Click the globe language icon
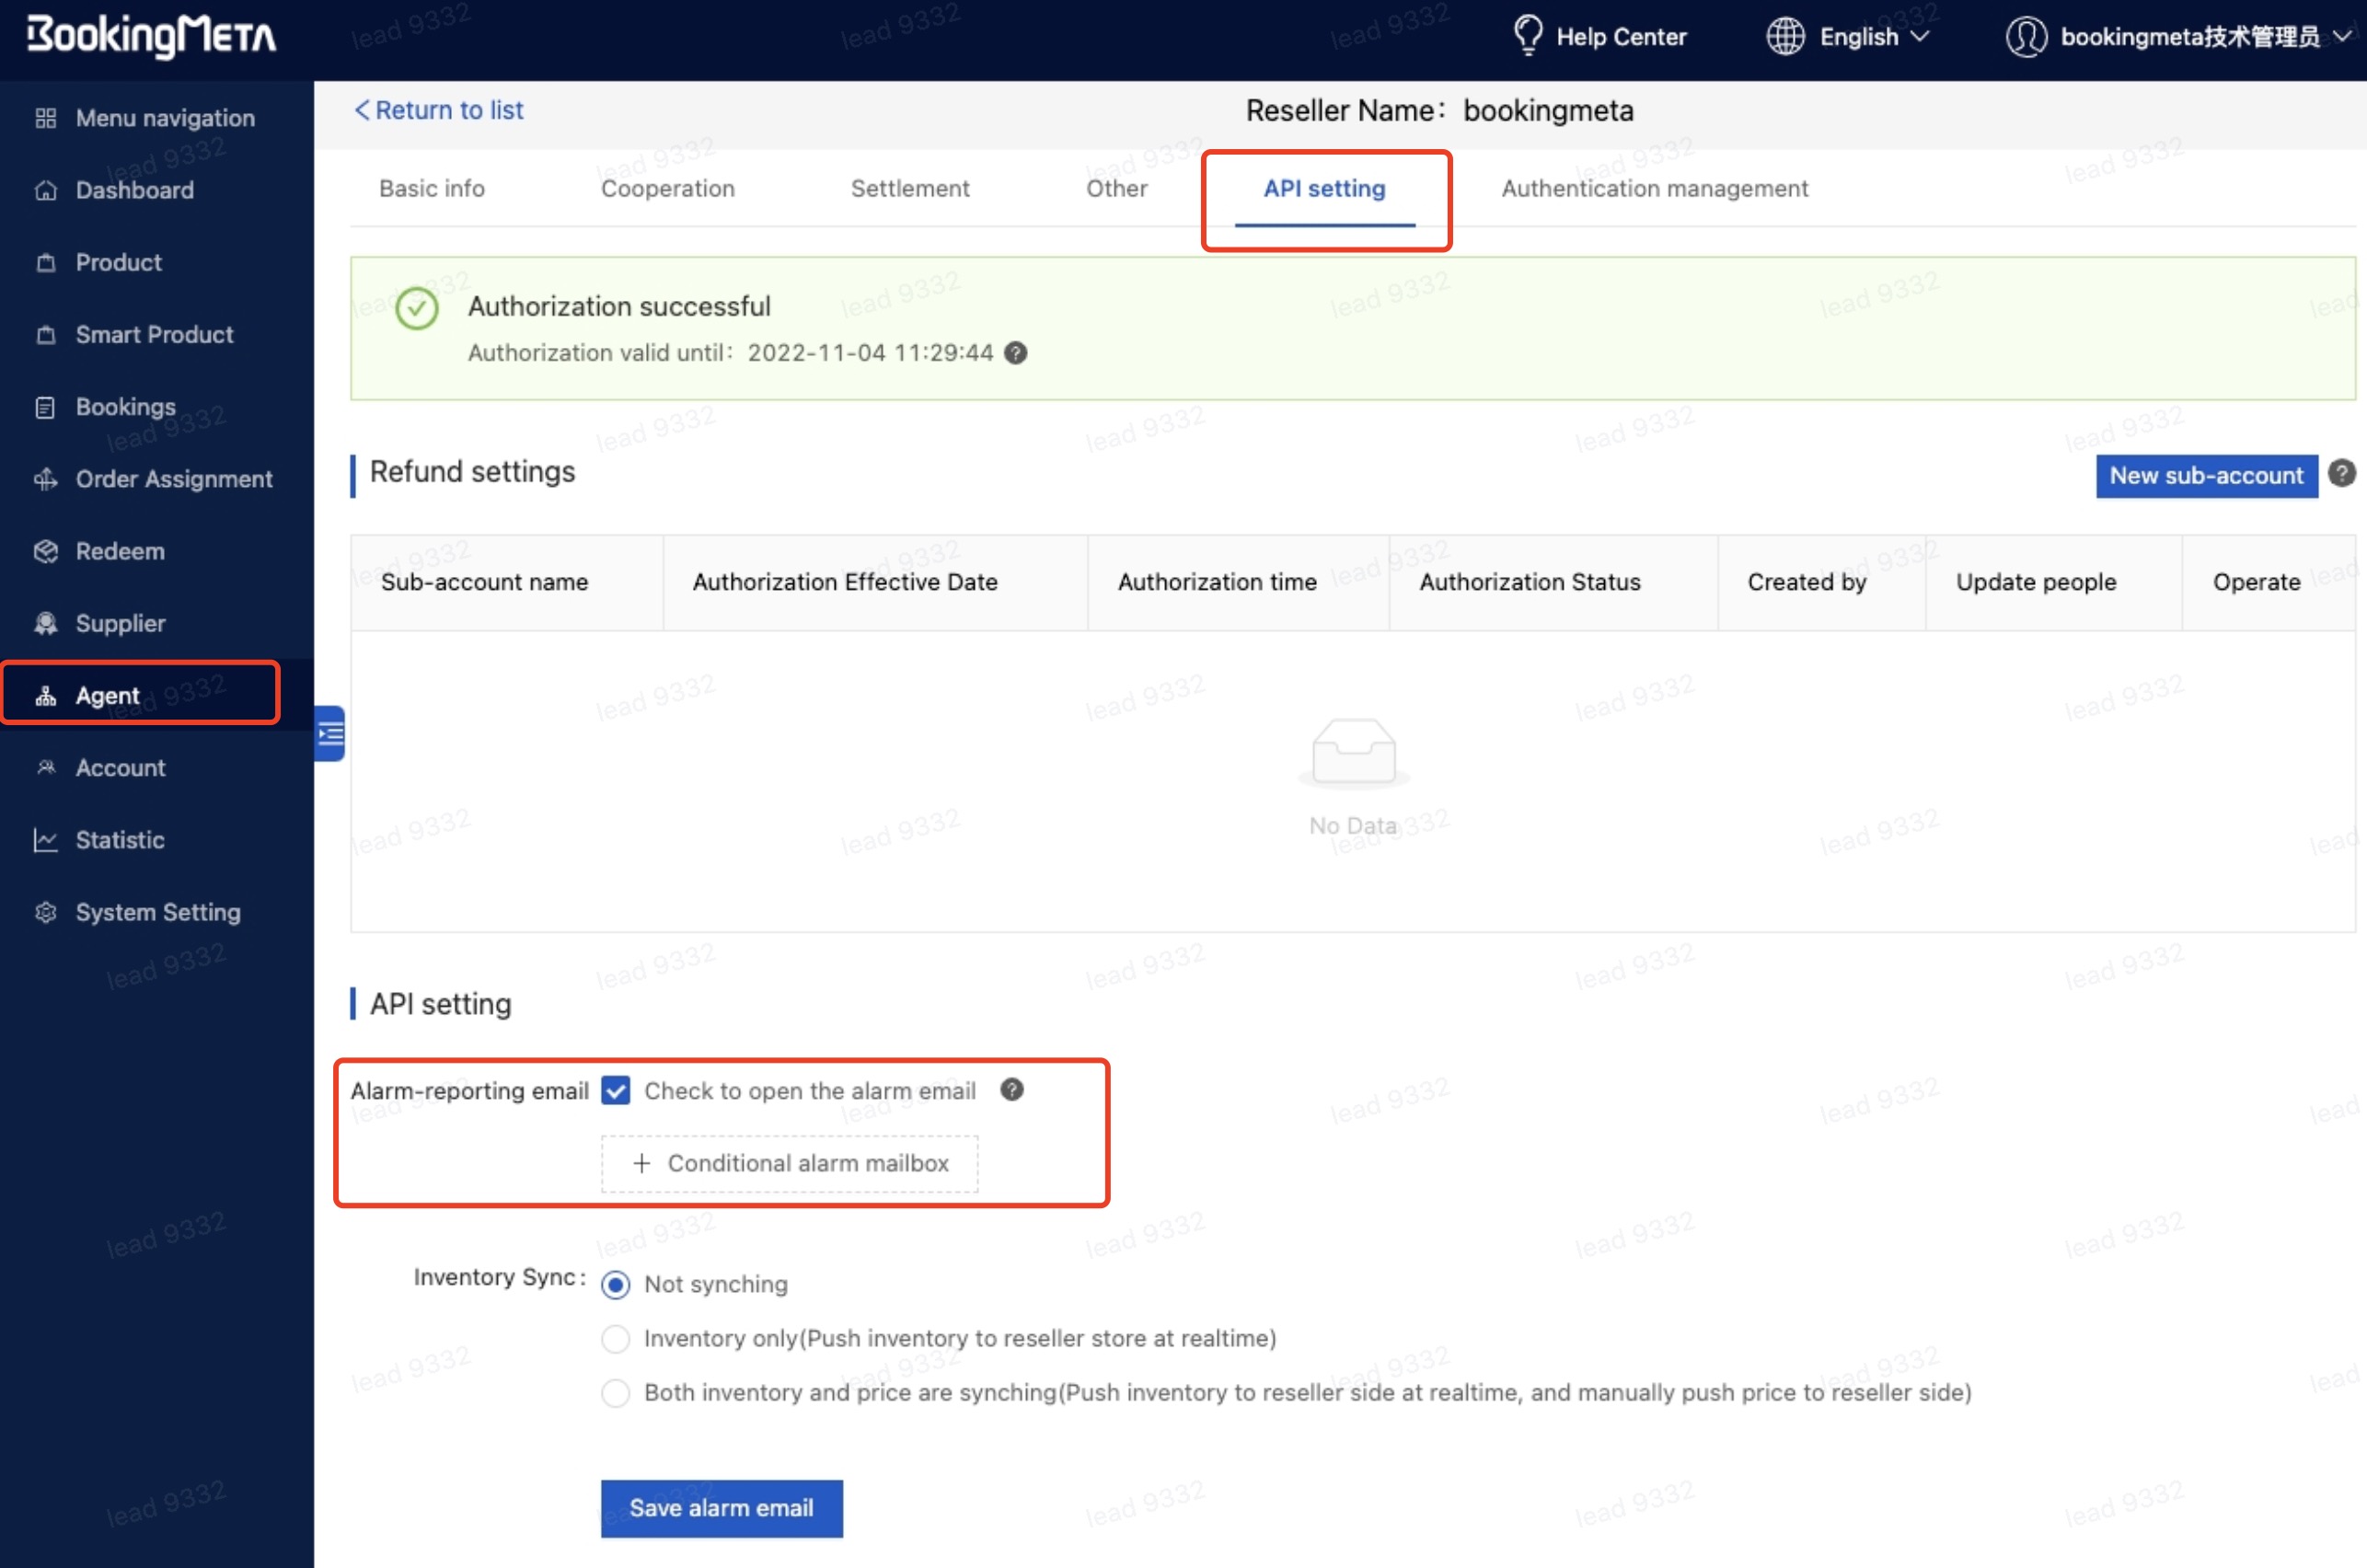The image size is (2367, 1568). [1785, 36]
